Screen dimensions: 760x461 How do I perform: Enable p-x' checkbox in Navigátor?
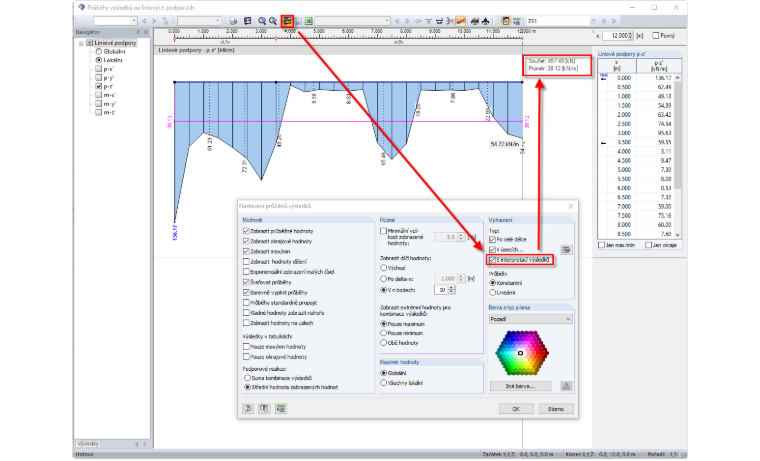(x=98, y=69)
